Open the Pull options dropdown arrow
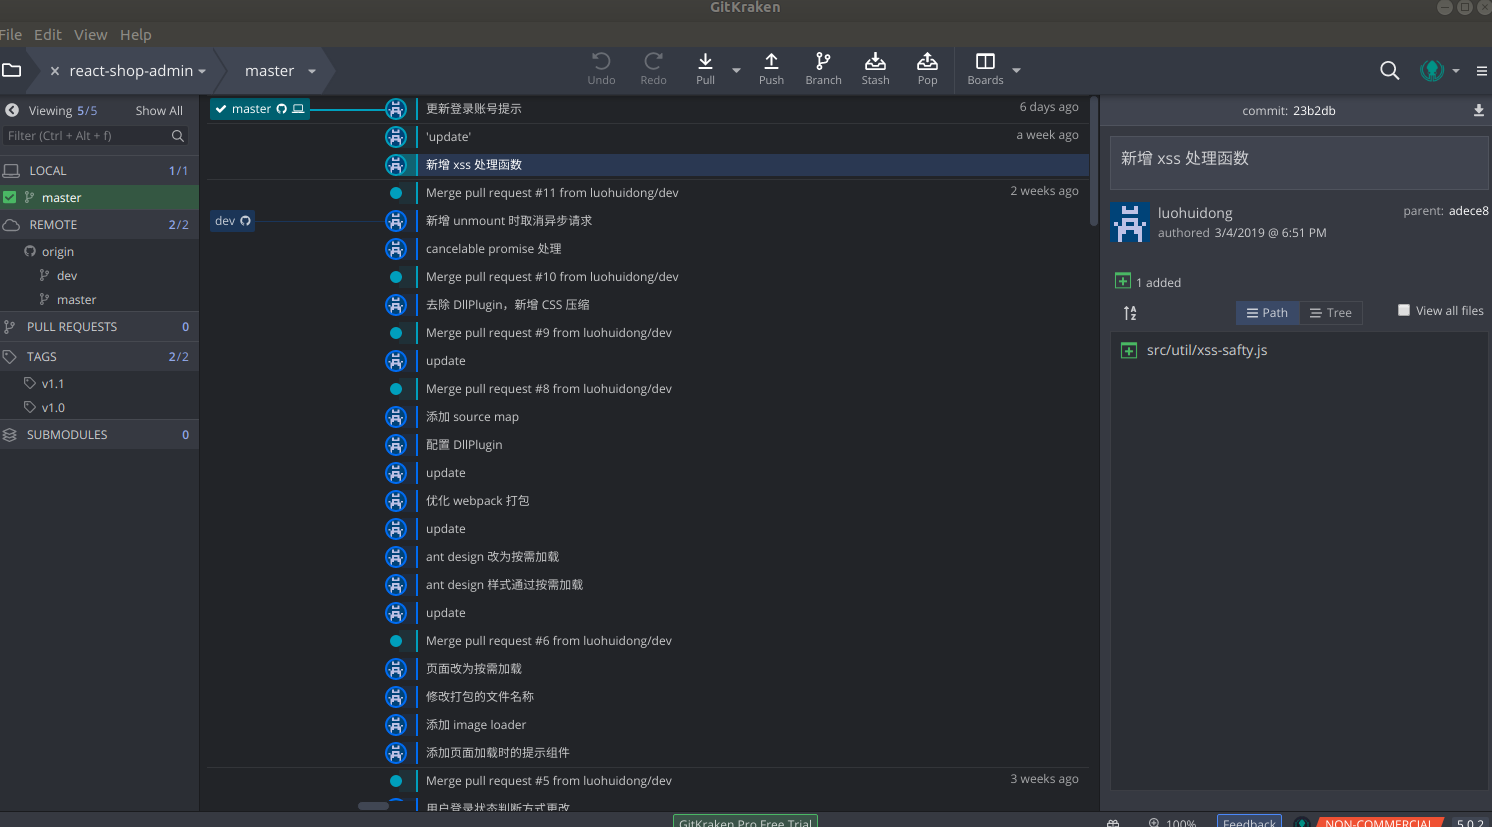The image size is (1492, 827). [x=736, y=71]
